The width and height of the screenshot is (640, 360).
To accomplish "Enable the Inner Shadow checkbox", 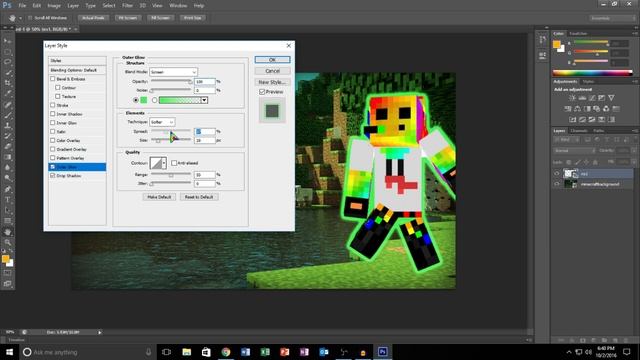I will (x=52, y=114).
